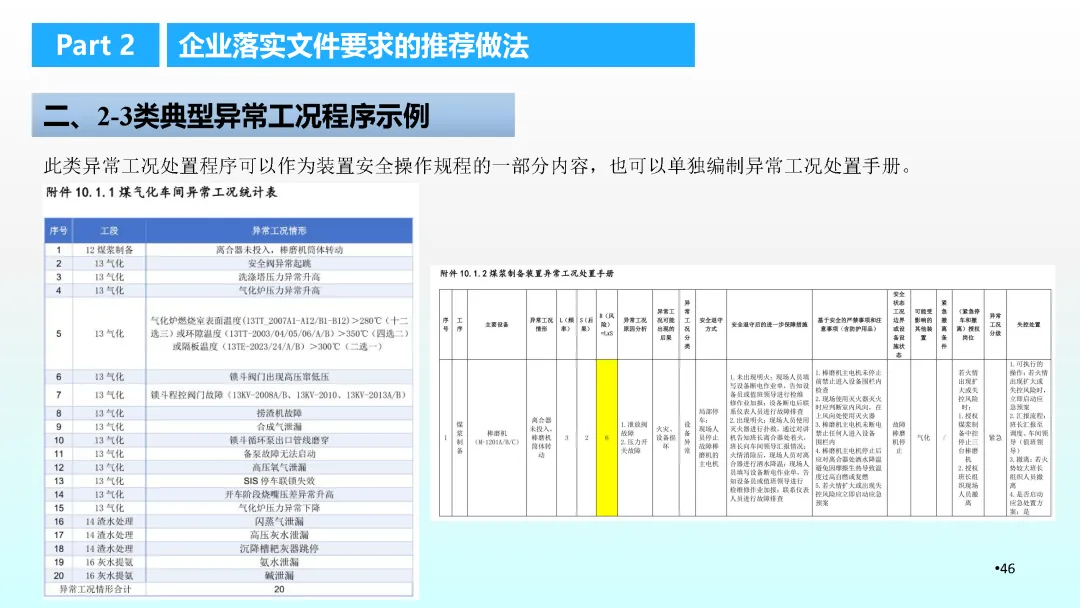Click the cell '备泵故障无法启动'
The image size is (1080, 608).
279,454
